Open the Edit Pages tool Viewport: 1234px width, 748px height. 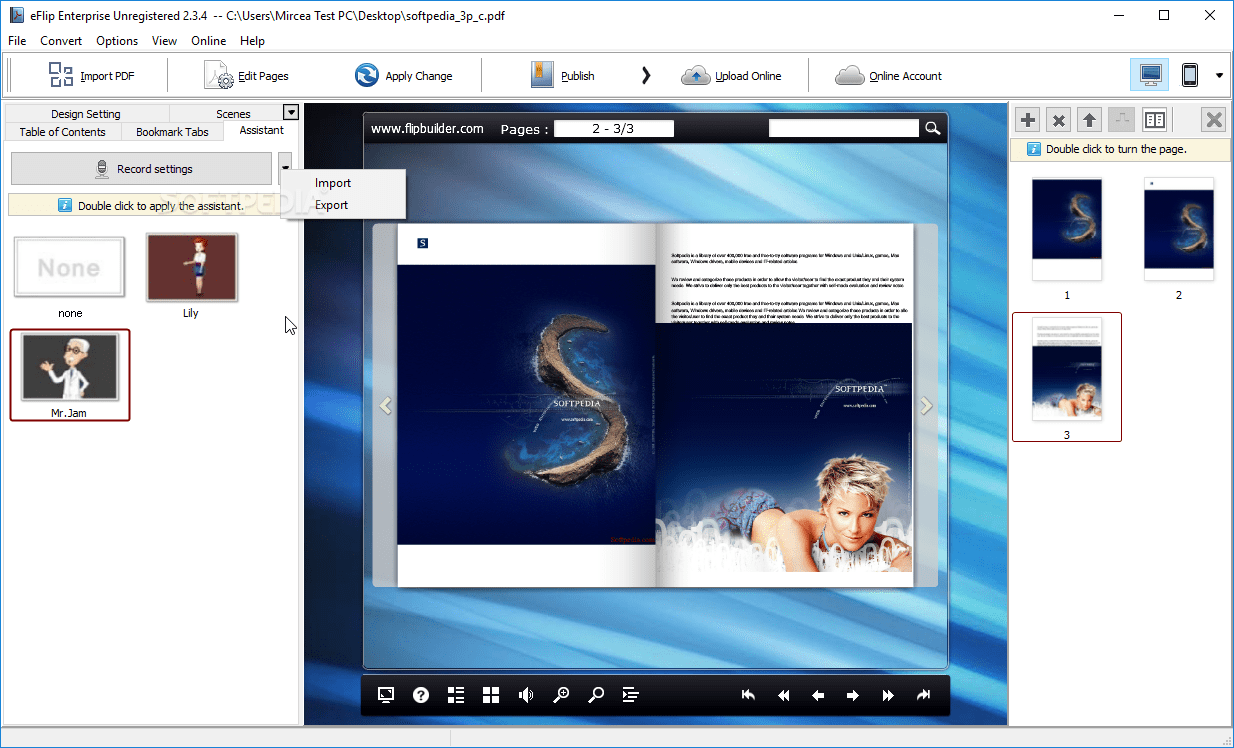[246, 76]
